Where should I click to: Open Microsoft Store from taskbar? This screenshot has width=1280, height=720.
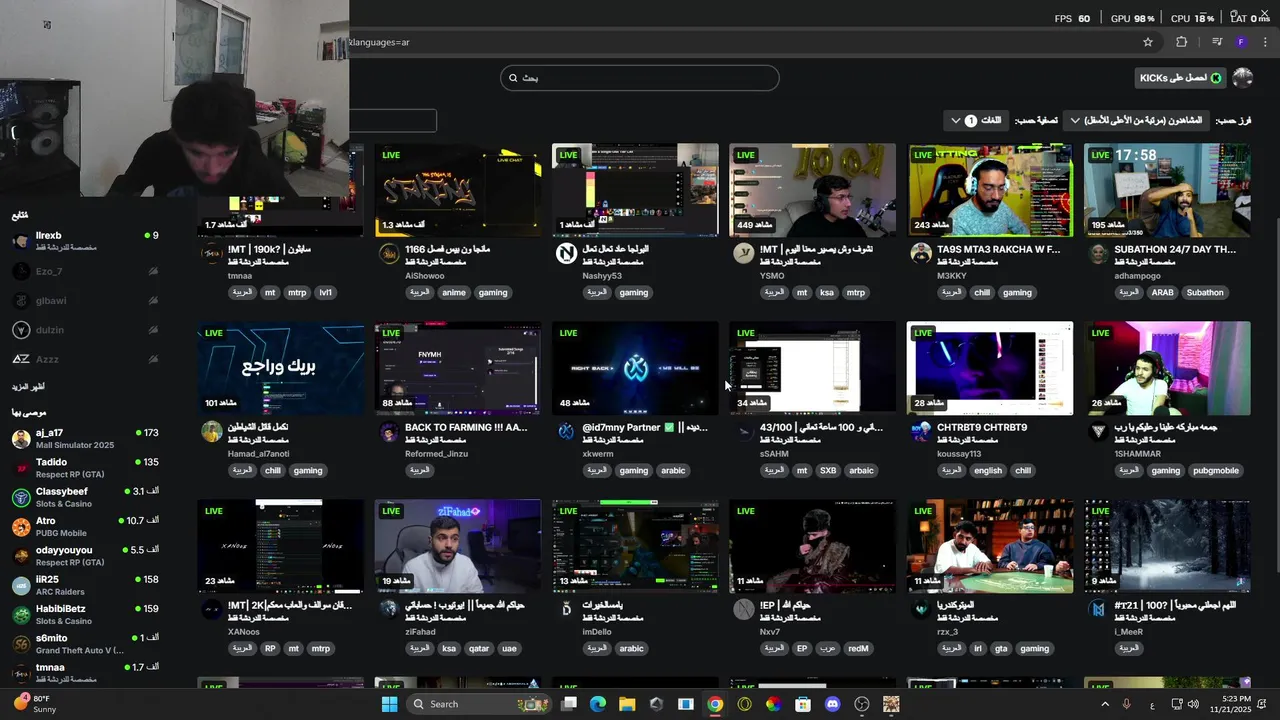coord(803,704)
